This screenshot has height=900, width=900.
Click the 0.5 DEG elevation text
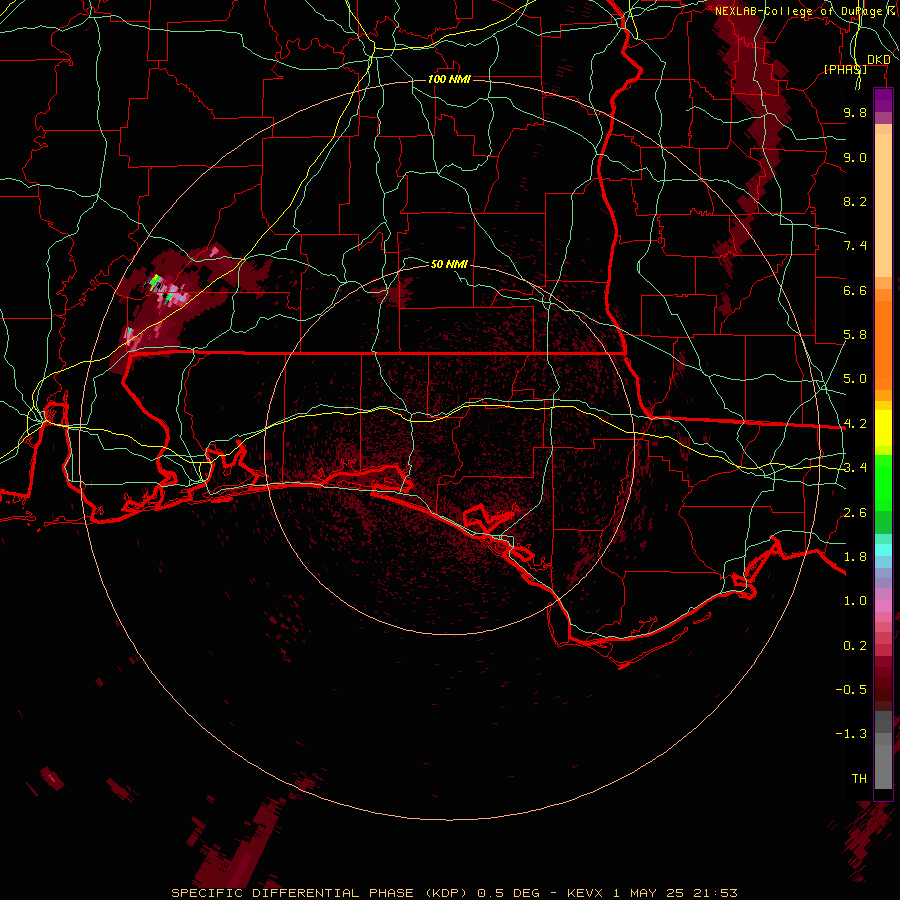[508, 893]
